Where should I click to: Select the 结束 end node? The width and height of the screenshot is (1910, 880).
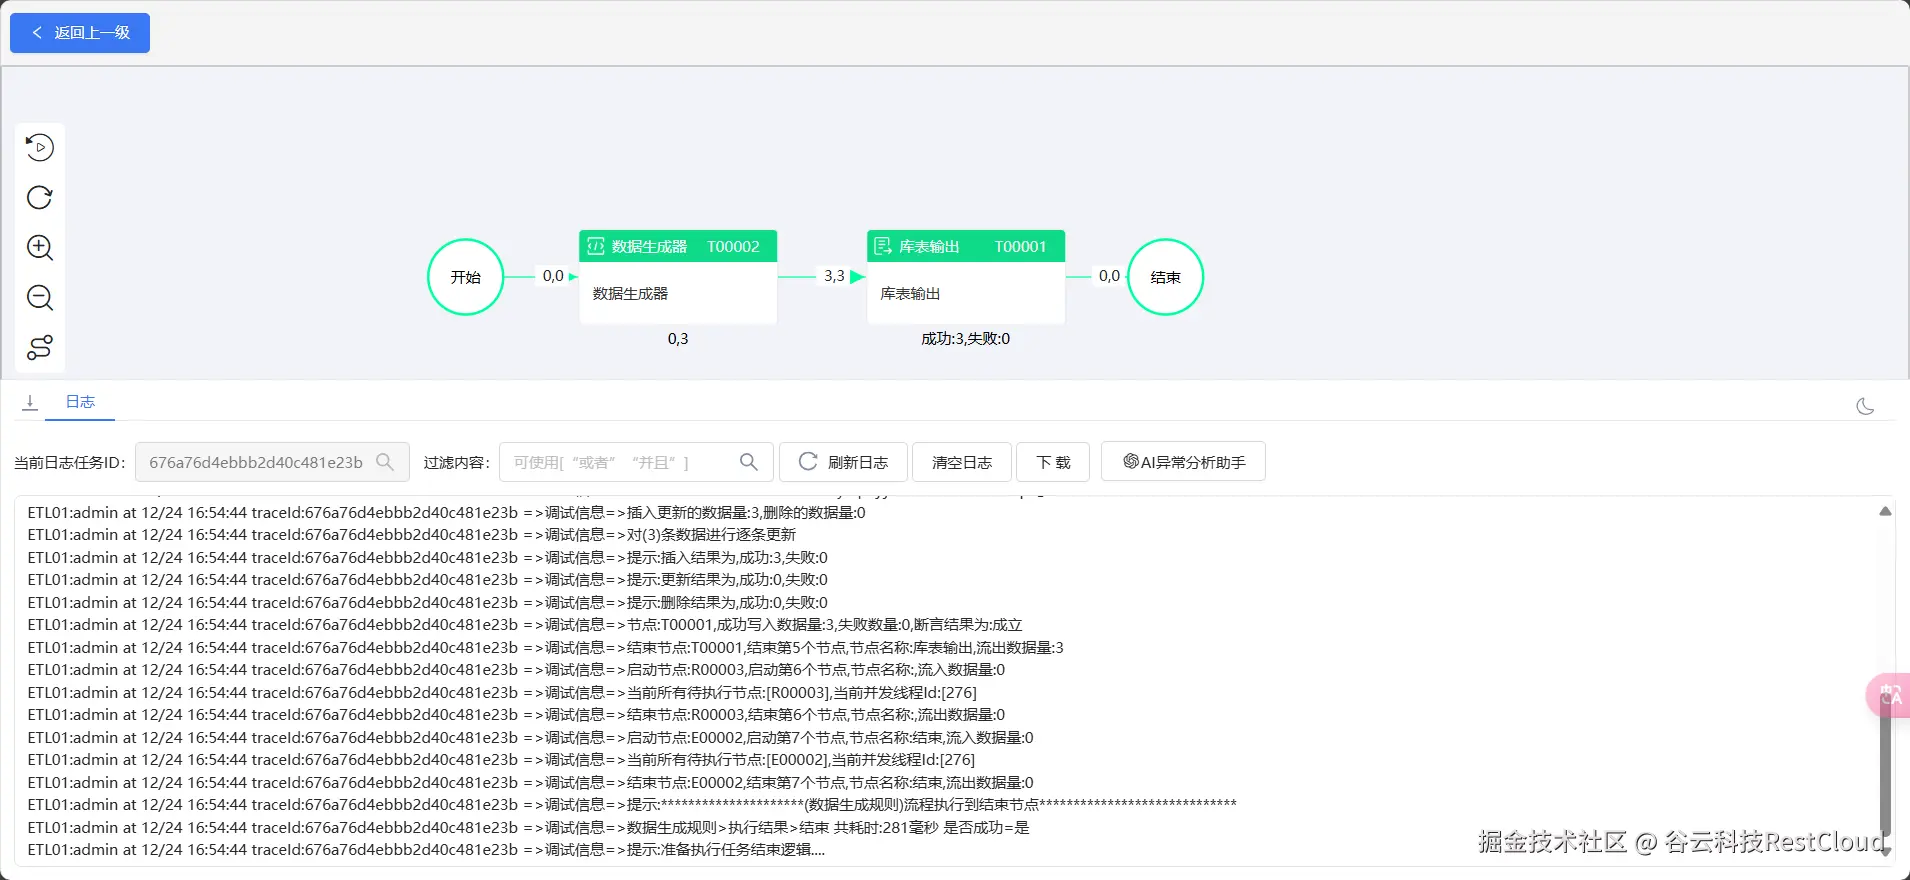(x=1165, y=277)
